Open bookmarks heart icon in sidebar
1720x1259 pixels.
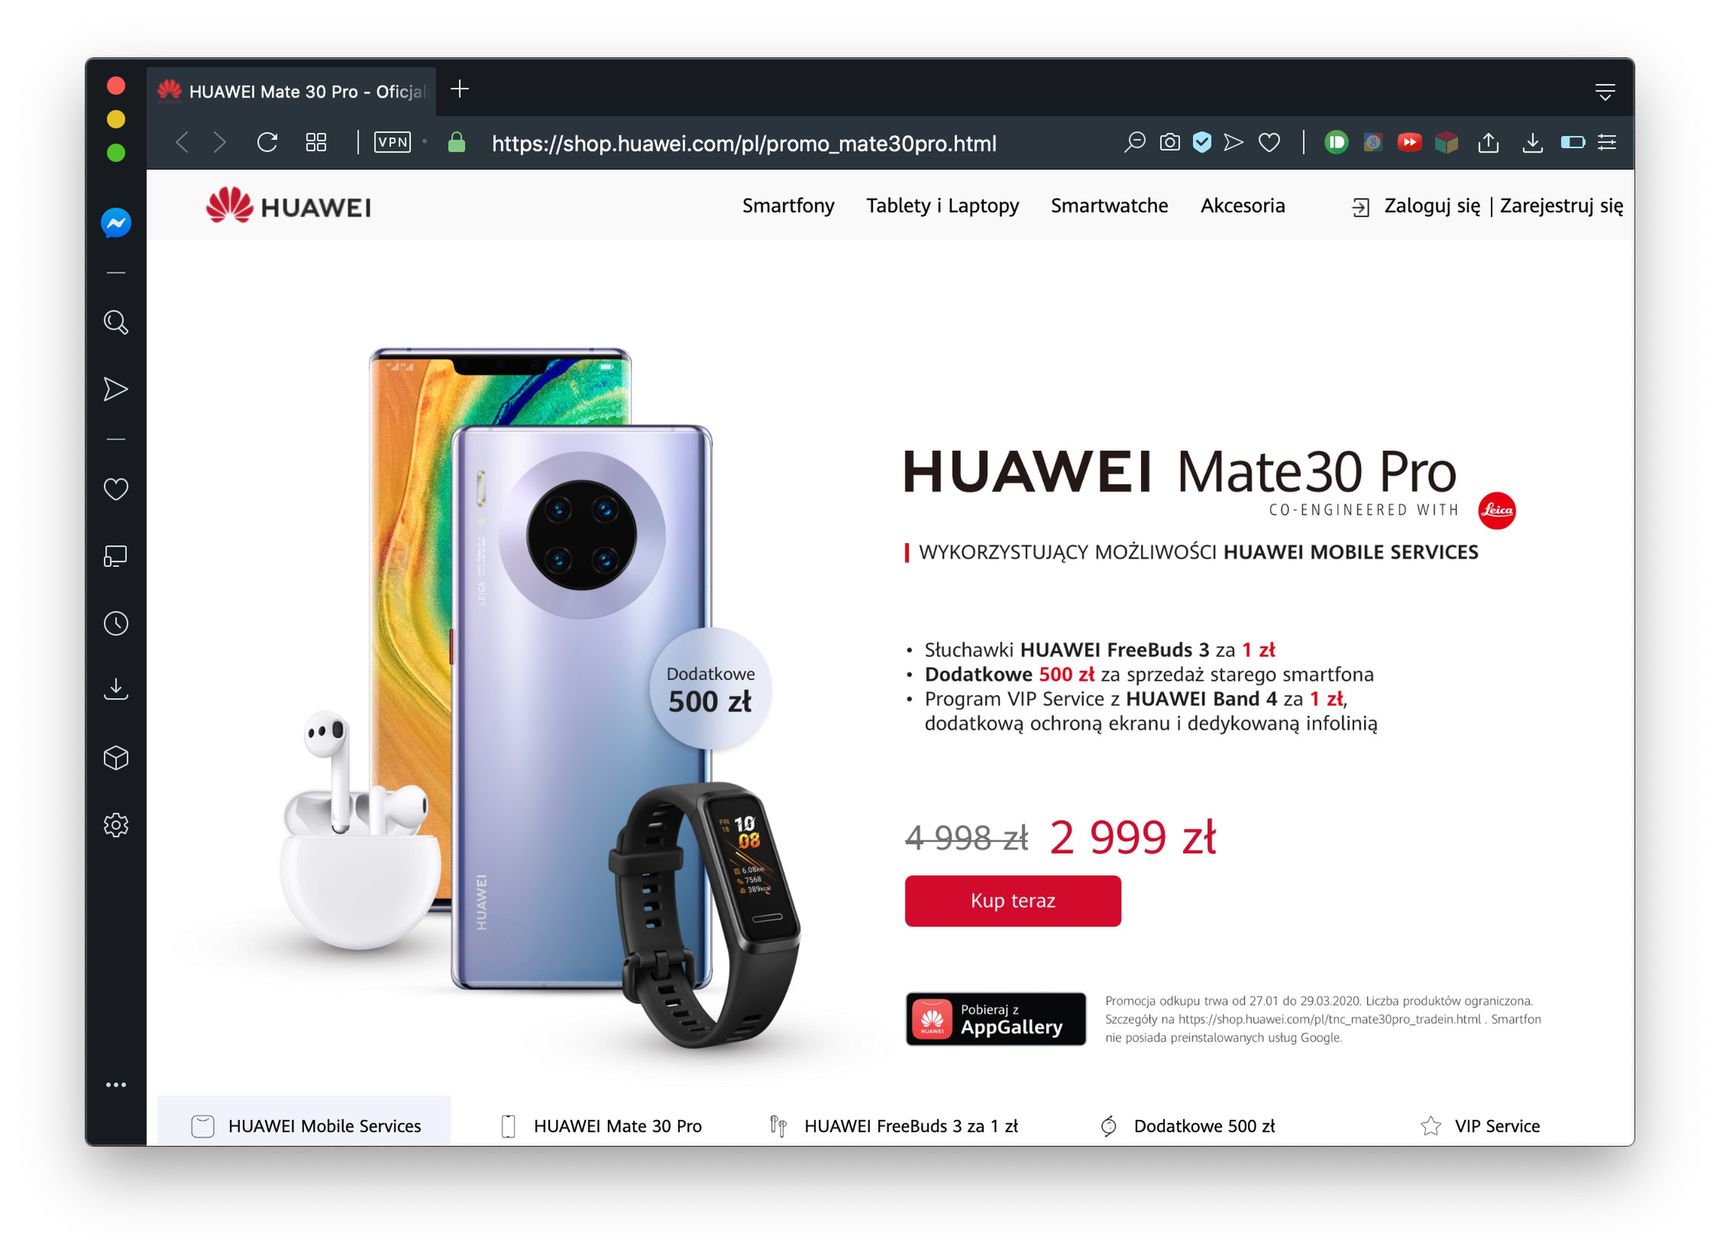click(x=116, y=489)
